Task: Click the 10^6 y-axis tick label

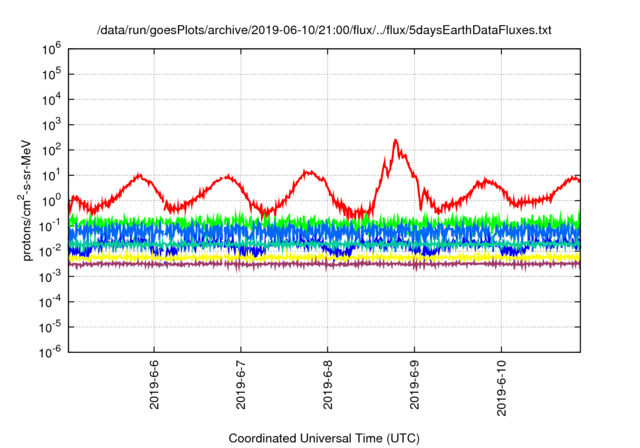Action: [x=51, y=50]
